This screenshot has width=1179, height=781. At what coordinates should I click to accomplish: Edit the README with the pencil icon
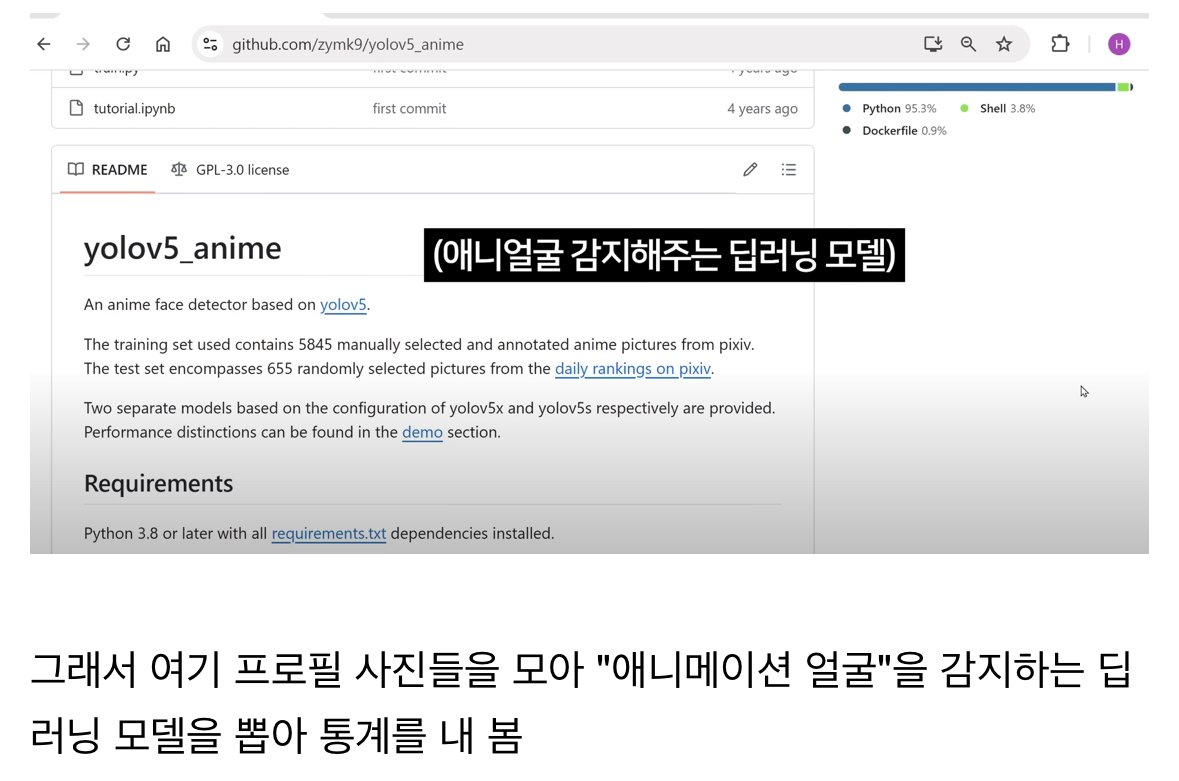coord(750,170)
